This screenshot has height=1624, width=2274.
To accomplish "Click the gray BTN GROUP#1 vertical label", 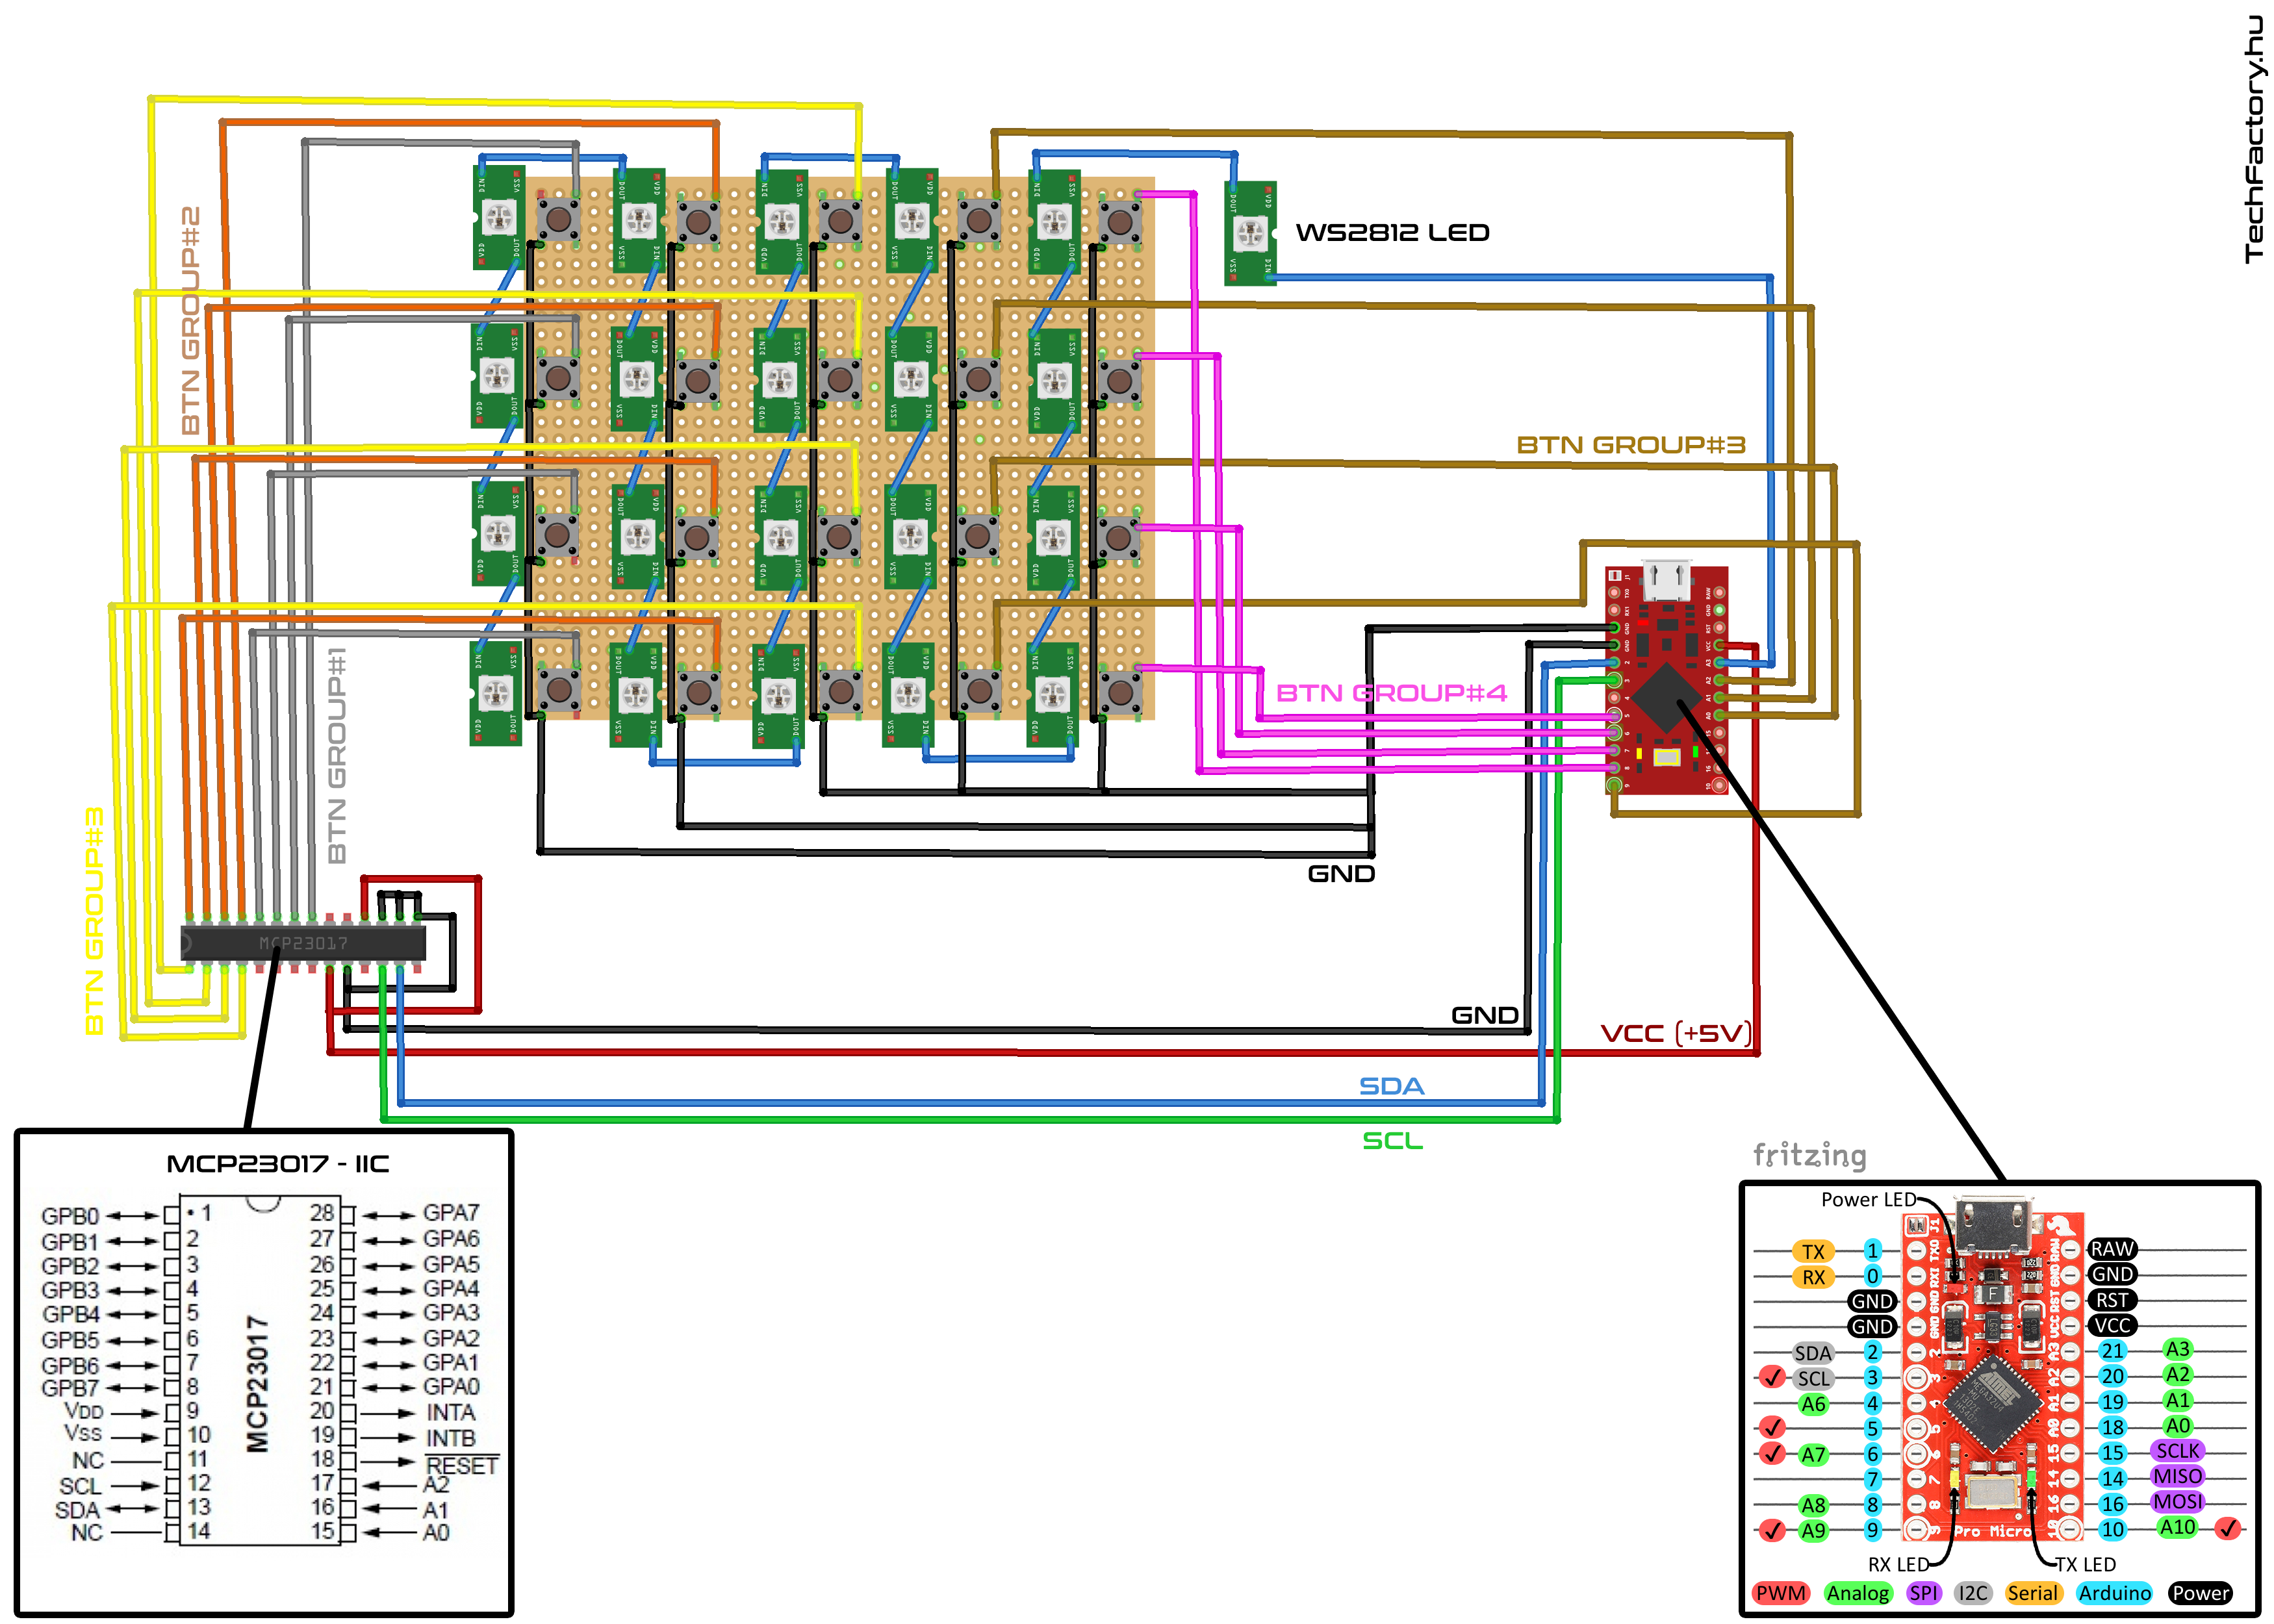I will coord(337,756).
